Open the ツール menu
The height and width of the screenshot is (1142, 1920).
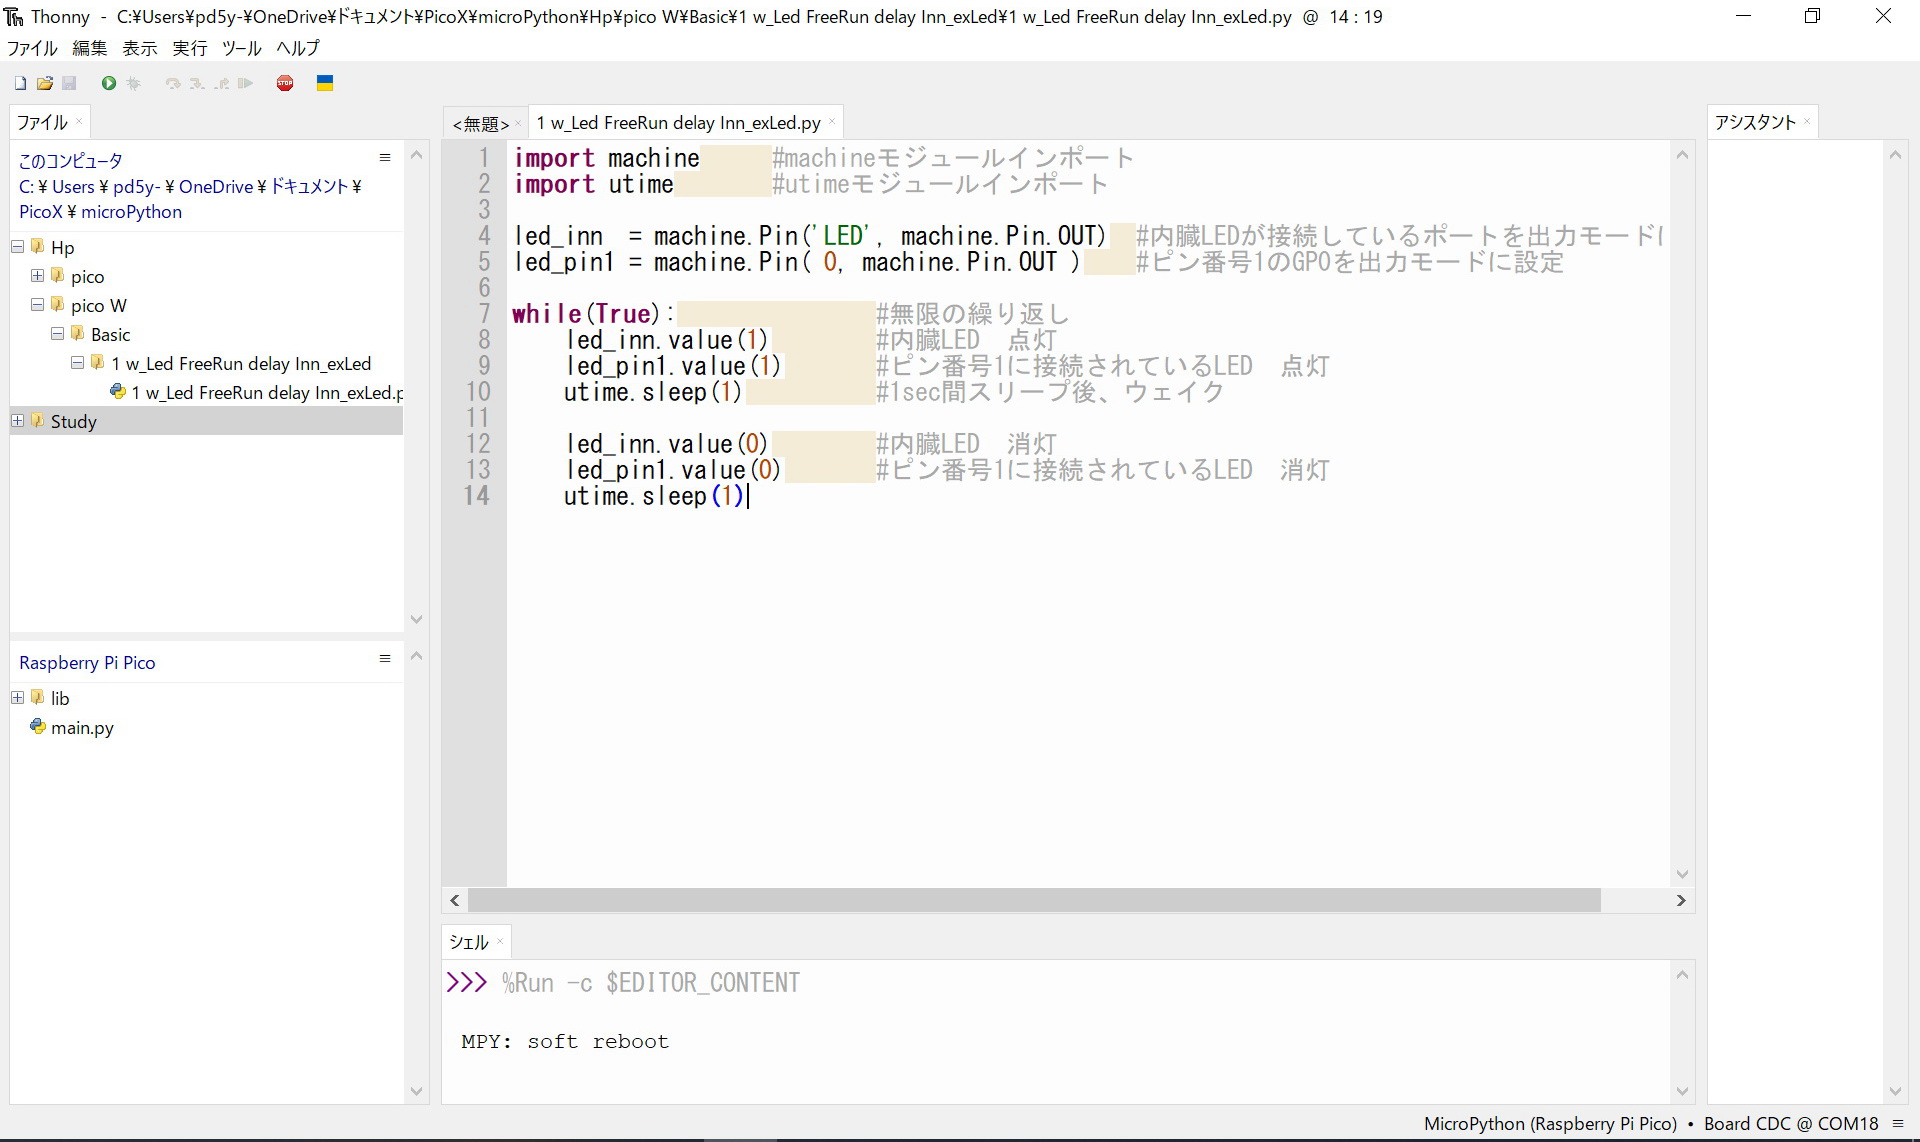point(241,48)
